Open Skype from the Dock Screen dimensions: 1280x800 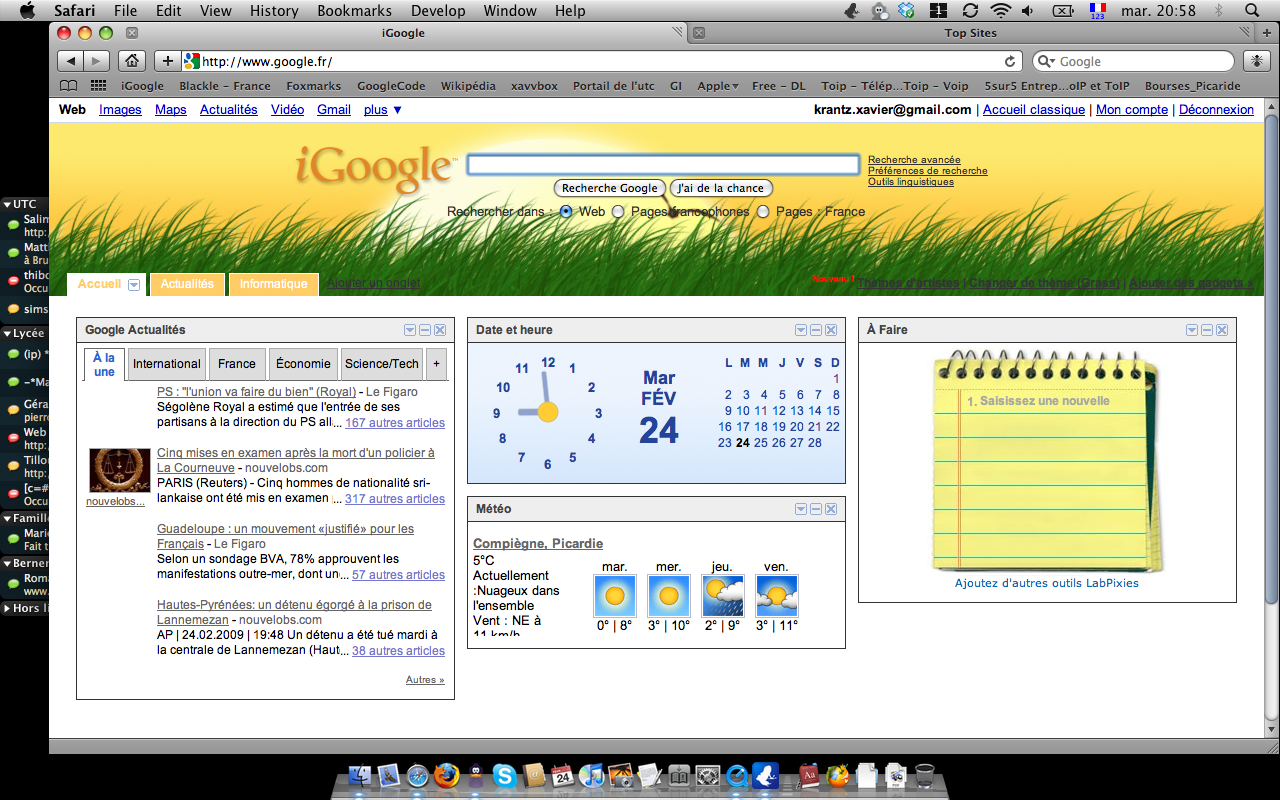(505, 775)
